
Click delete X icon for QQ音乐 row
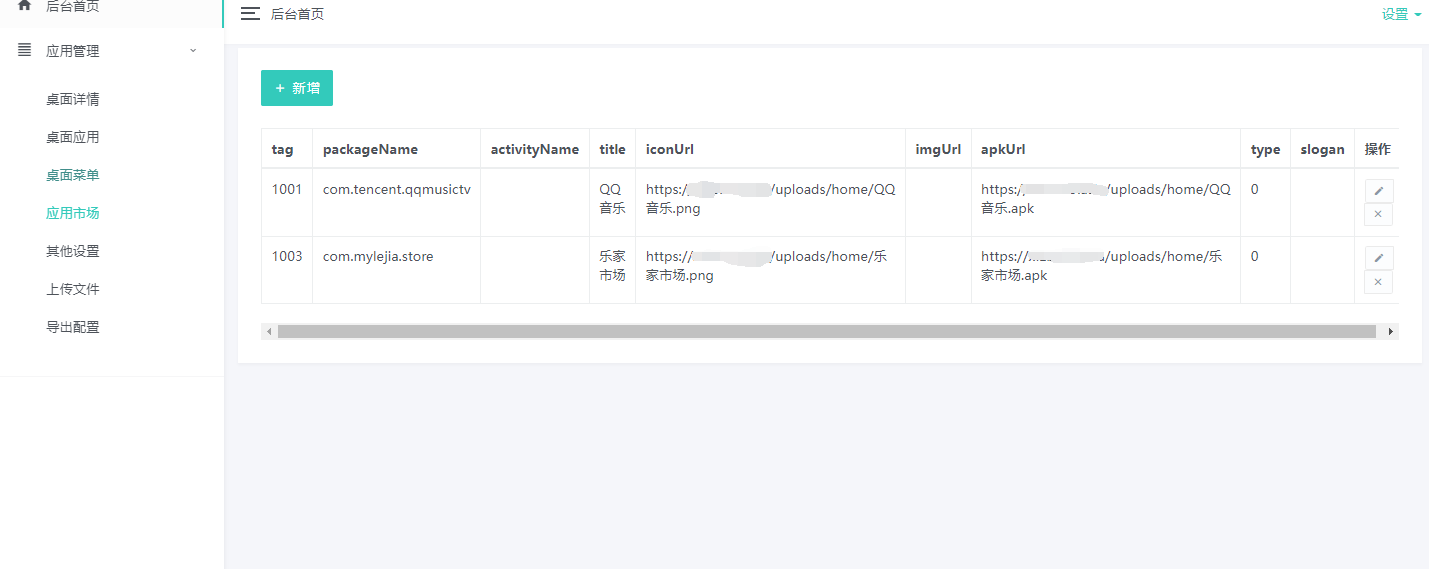(x=1378, y=214)
